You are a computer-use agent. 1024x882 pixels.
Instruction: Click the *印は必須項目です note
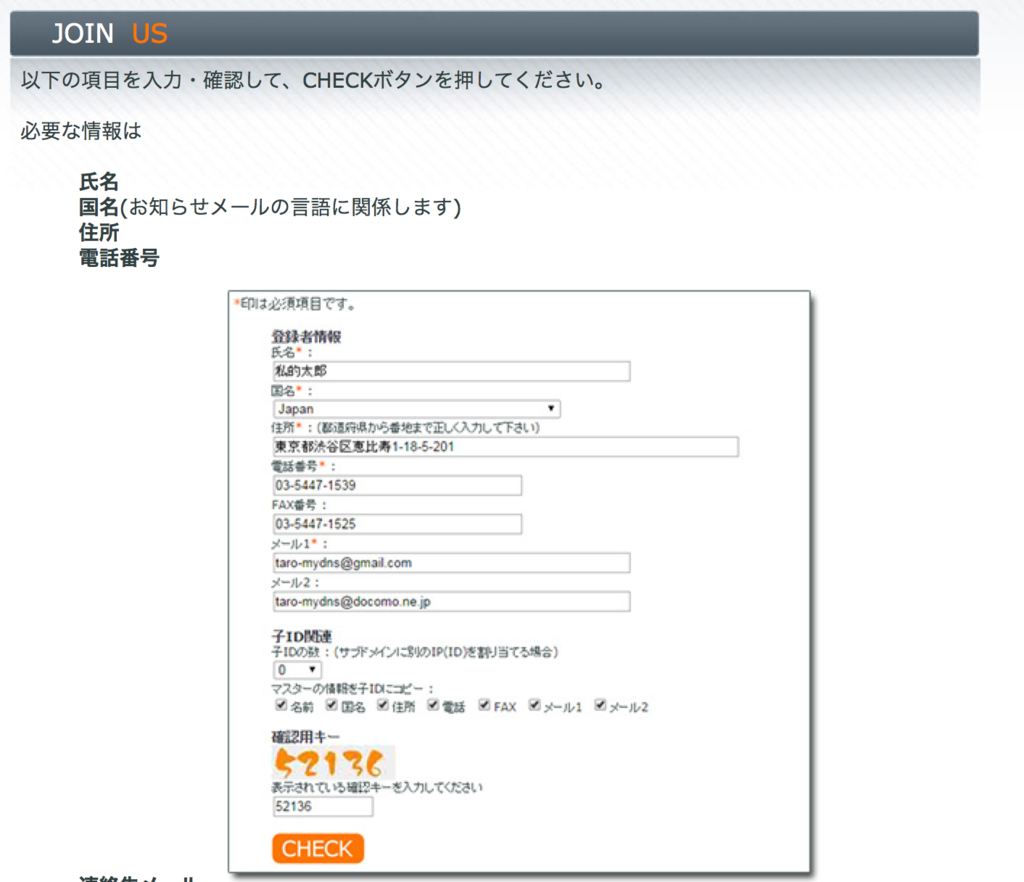[295, 304]
